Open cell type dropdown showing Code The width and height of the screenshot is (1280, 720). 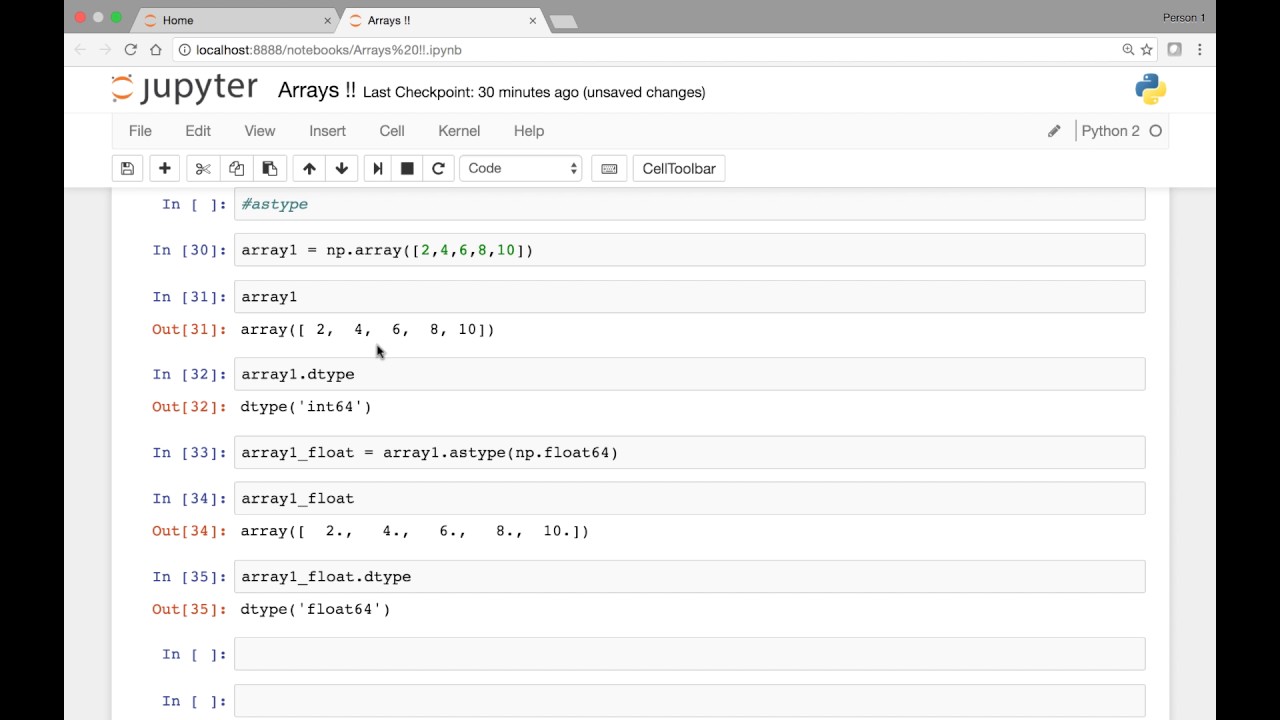(x=521, y=168)
